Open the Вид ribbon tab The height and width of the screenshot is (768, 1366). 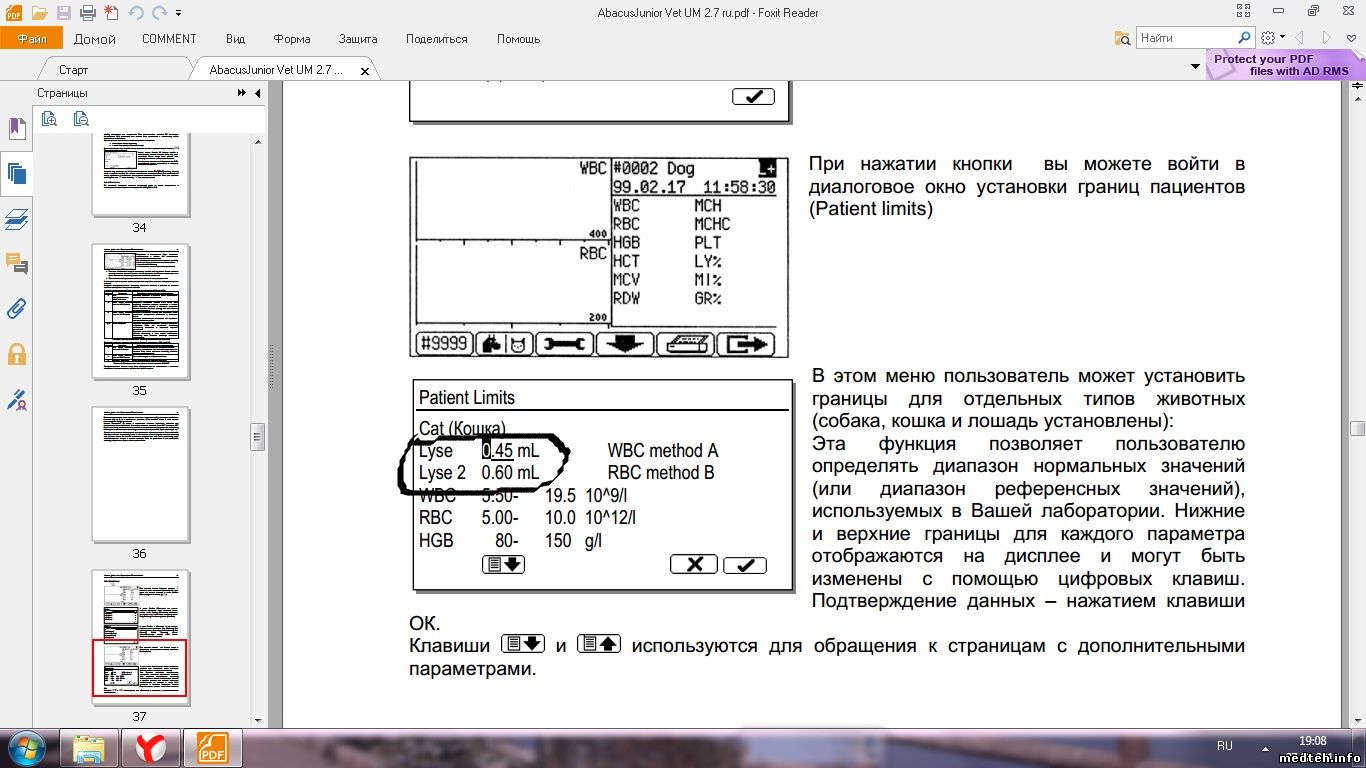pos(235,39)
